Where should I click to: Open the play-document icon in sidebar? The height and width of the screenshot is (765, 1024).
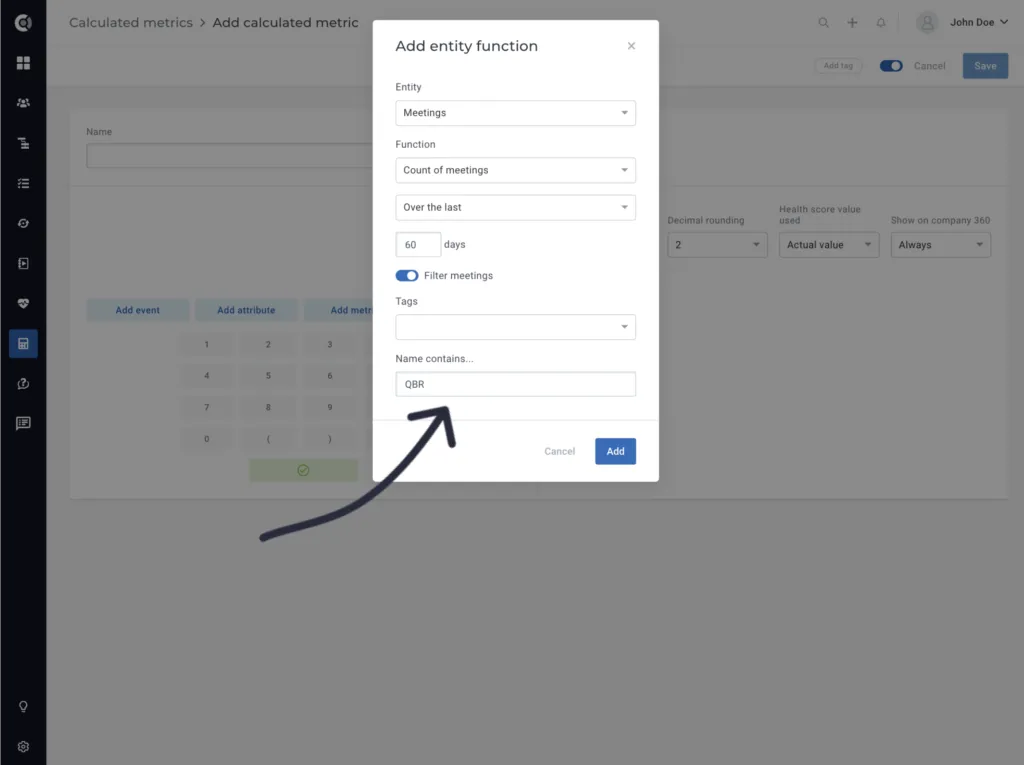point(23,263)
